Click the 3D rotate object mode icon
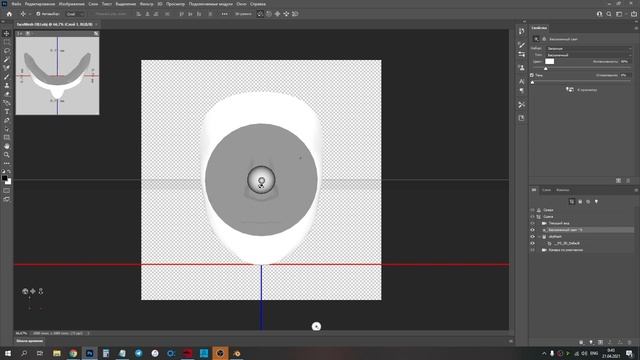Image resolution: width=640 pixels, height=360 pixels. pyautogui.click(x=260, y=14)
